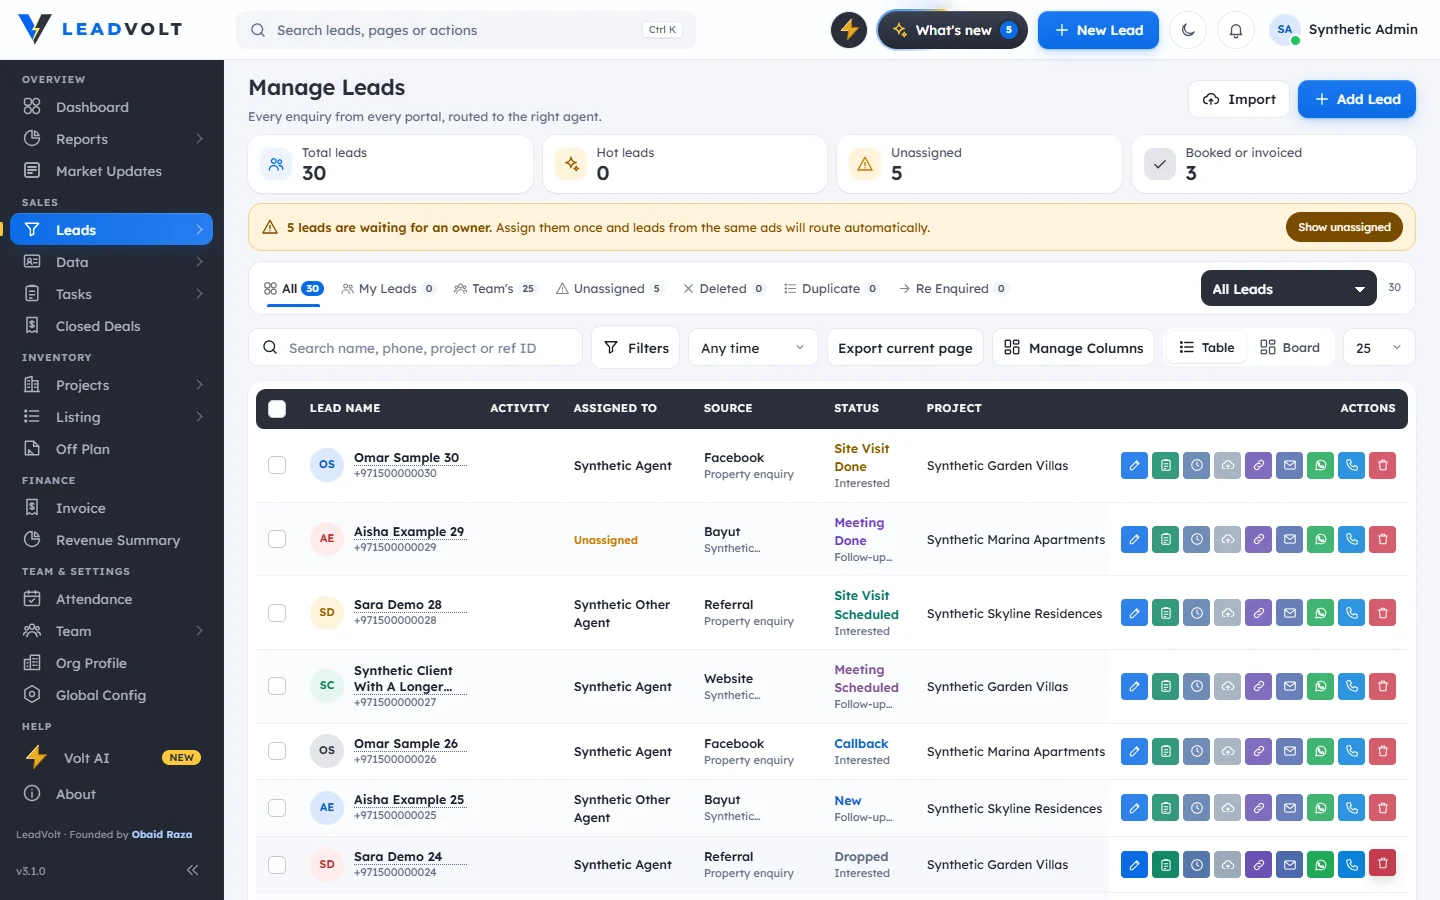Copy link icon for Aisha Example 29
The height and width of the screenshot is (900, 1440).
1258,539
